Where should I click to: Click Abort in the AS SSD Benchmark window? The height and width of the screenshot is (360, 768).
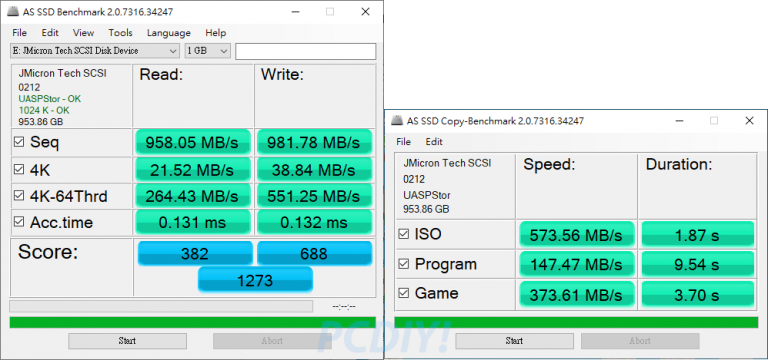272,341
